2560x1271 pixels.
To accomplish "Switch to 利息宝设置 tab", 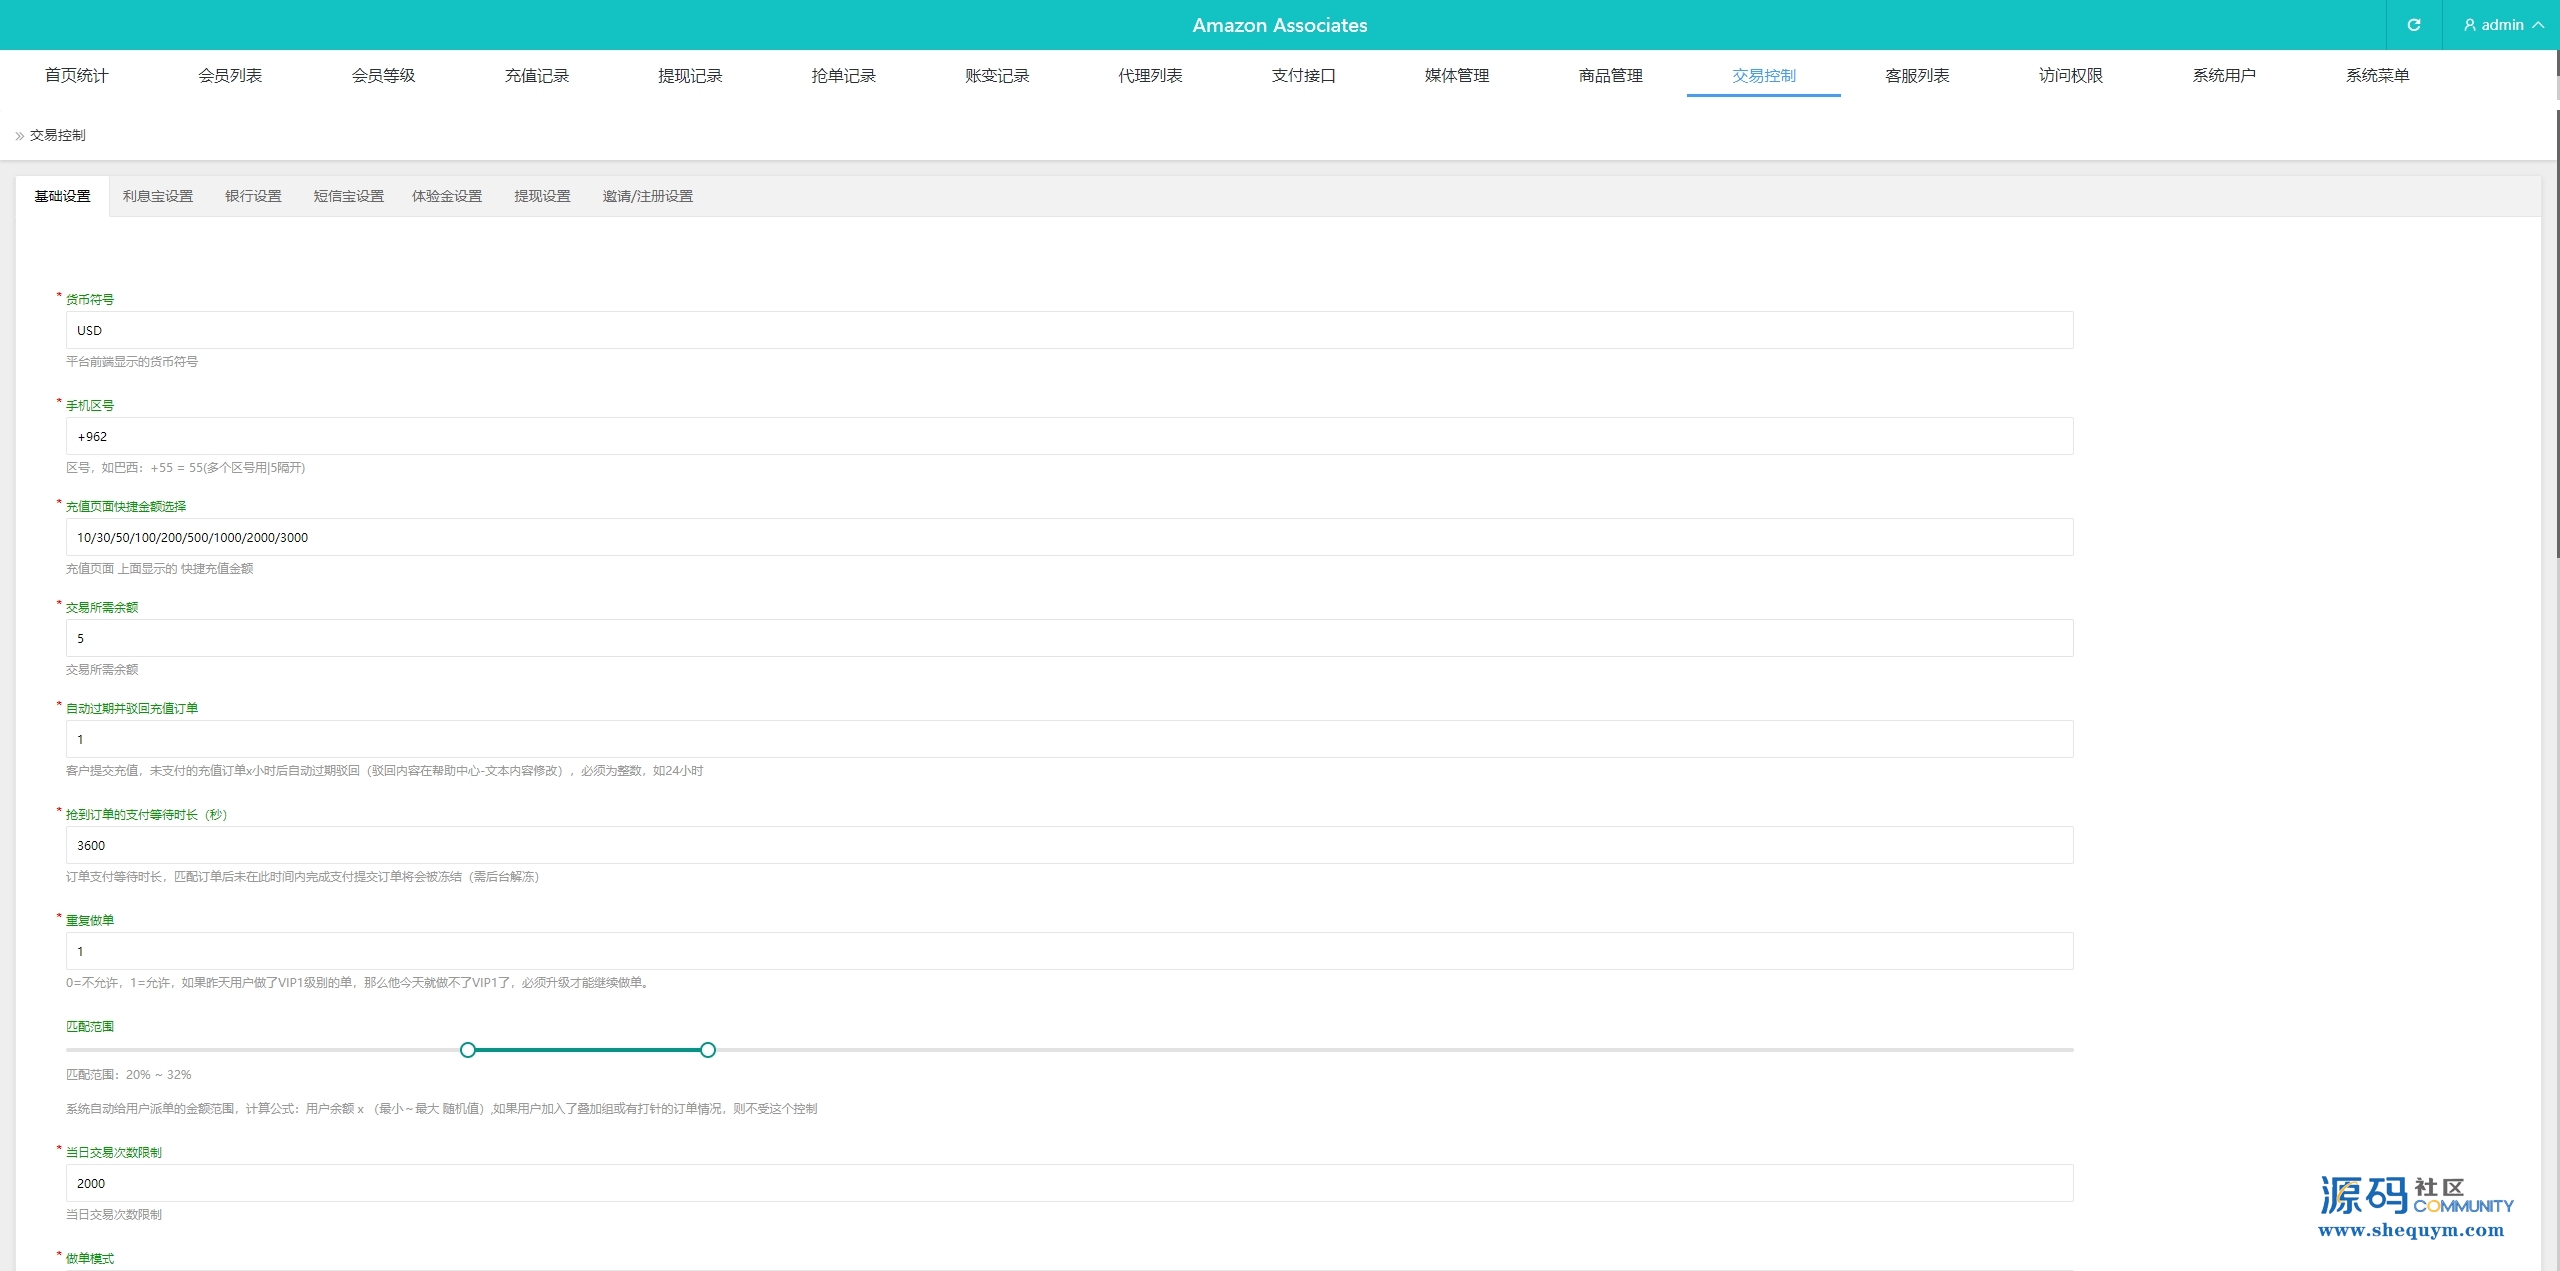I will click(158, 197).
